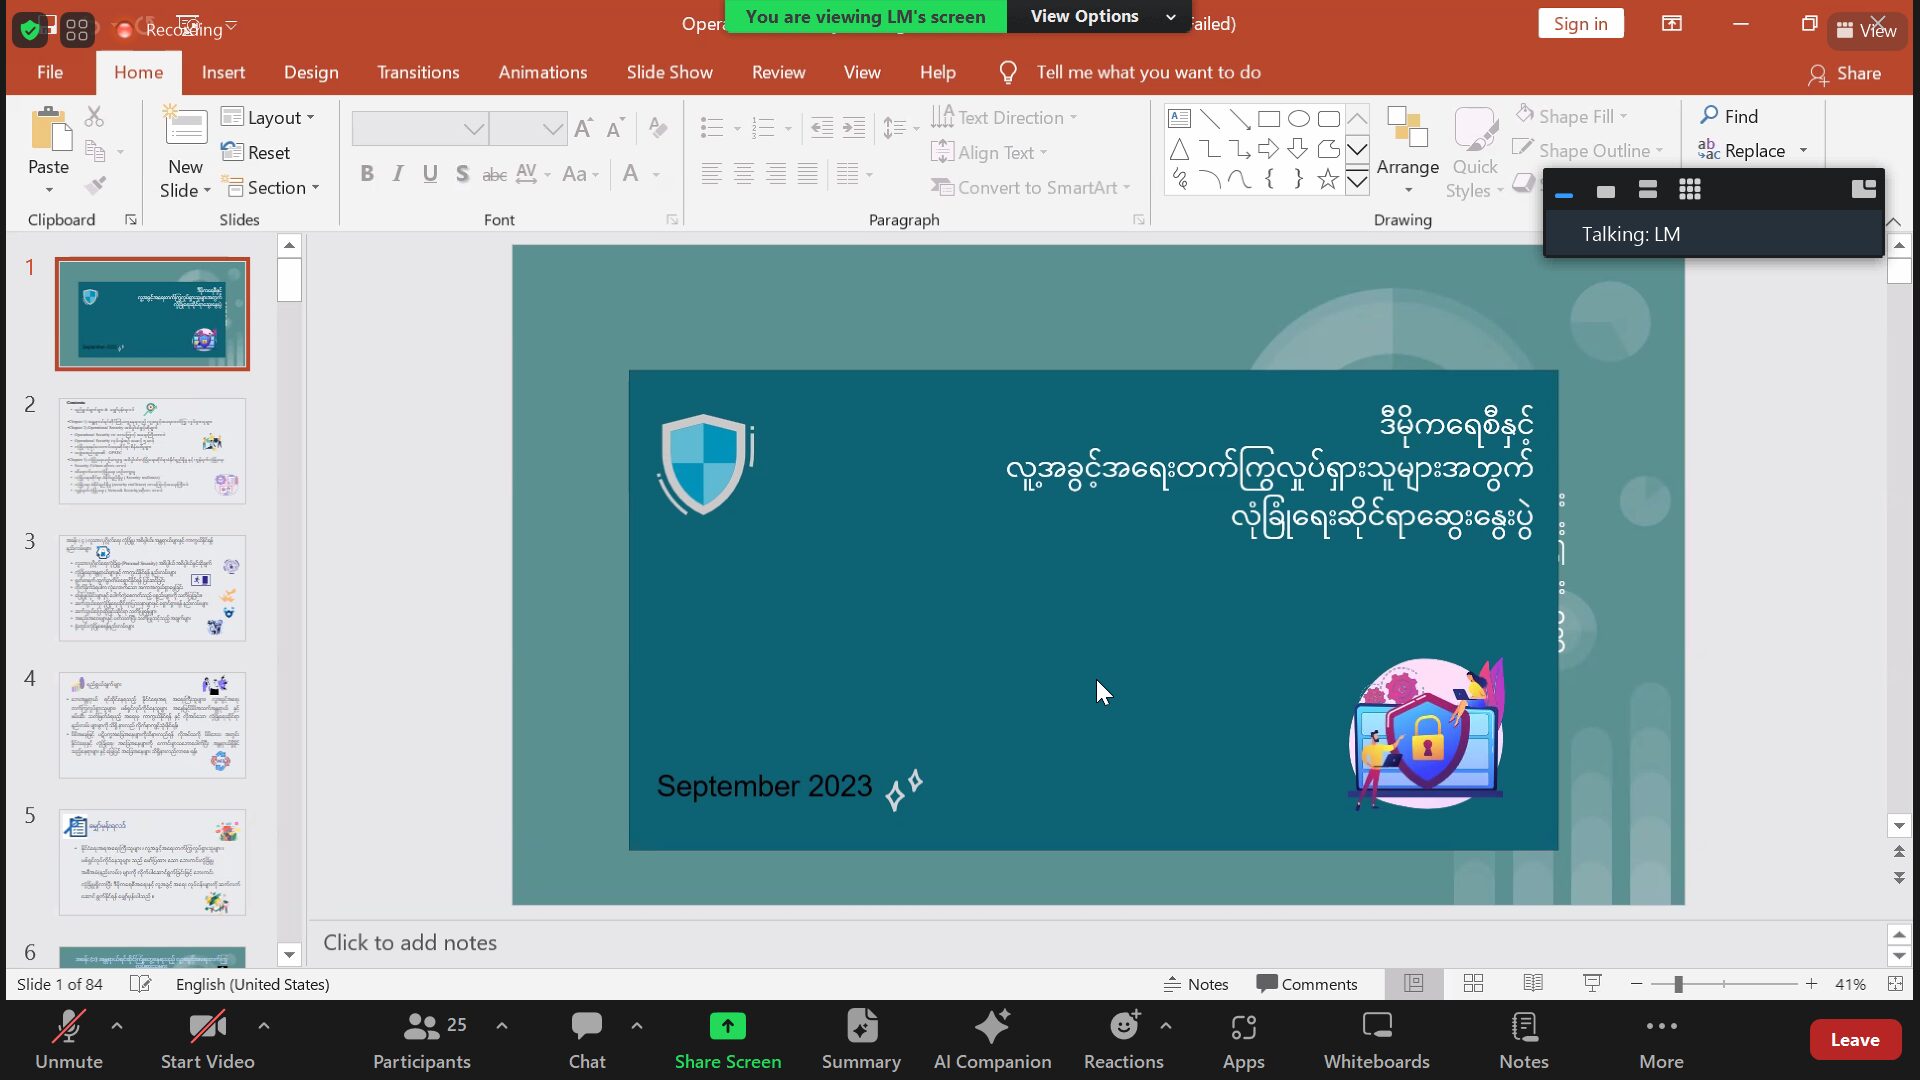The width and height of the screenshot is (1920, 1080).
Task: Expand the View Options dropdown
Action: click(x=1099, y=16)
